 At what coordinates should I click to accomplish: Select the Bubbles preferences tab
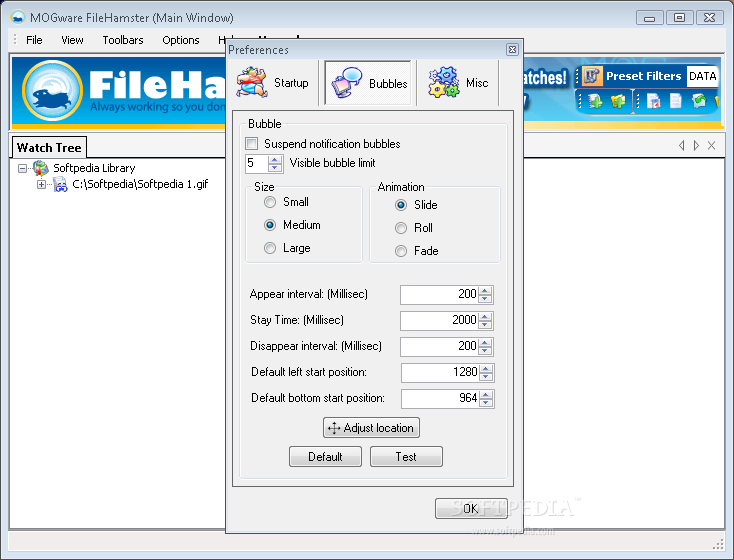[x=368, y=83]
